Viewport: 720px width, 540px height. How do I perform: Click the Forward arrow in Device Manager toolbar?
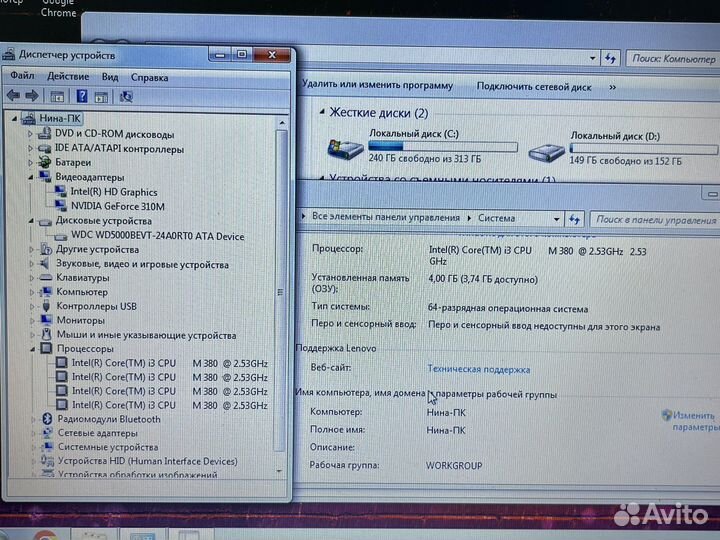[x=31, y=96]
